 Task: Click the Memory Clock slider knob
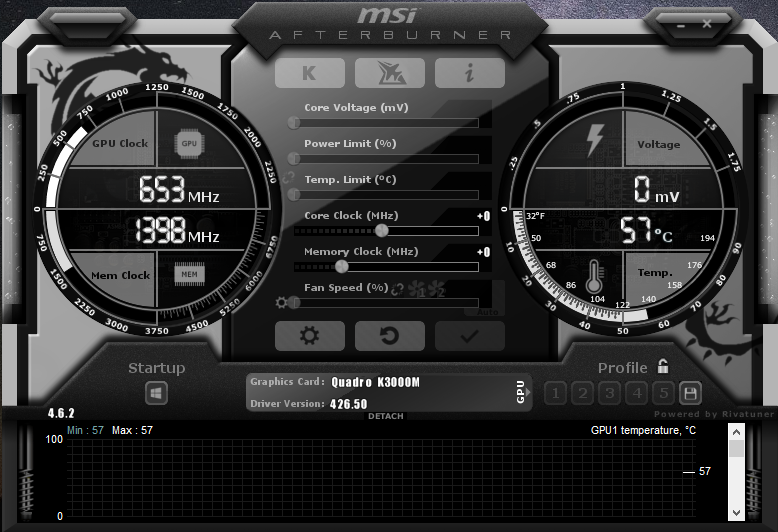(341, 266)
